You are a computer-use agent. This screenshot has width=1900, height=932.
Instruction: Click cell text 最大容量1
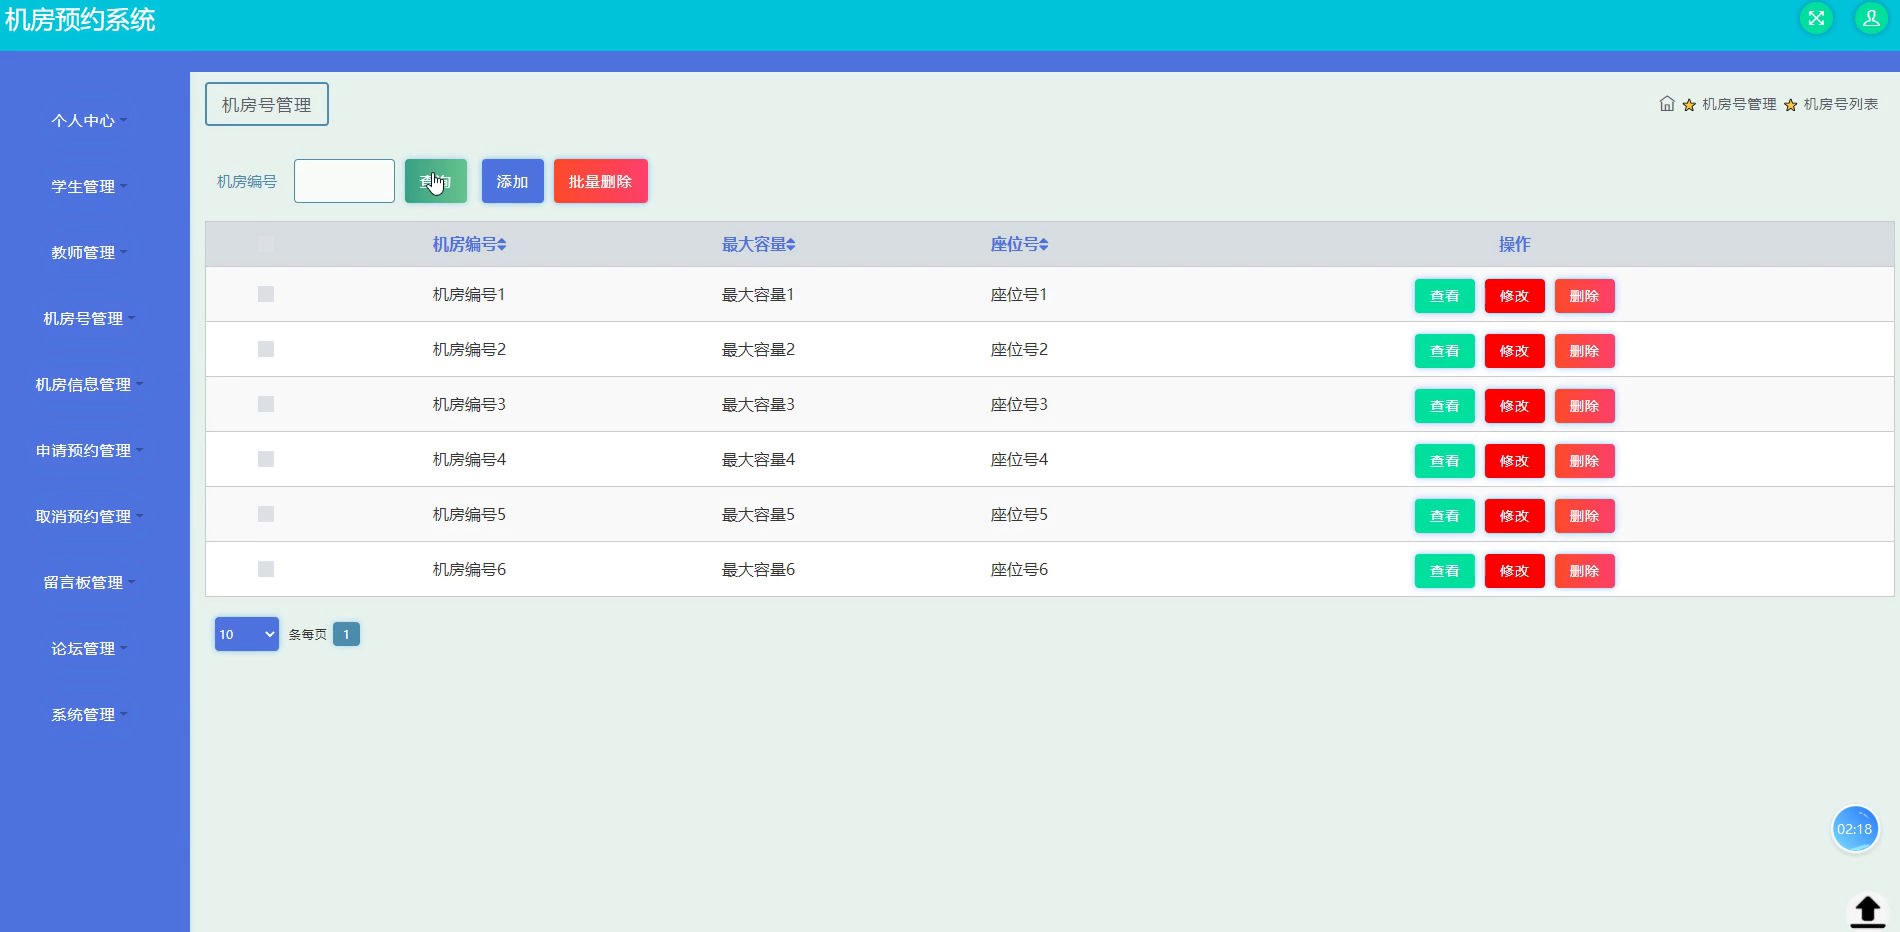tap(758, 294)
